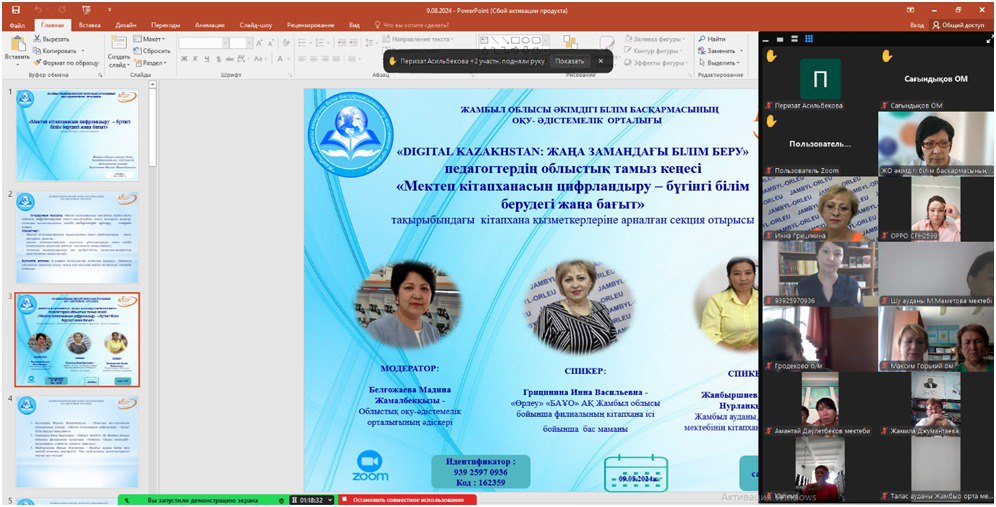Open the Zoom meeting timer dropdown chevron
The image size is (996, 507).
coord(330,501)
